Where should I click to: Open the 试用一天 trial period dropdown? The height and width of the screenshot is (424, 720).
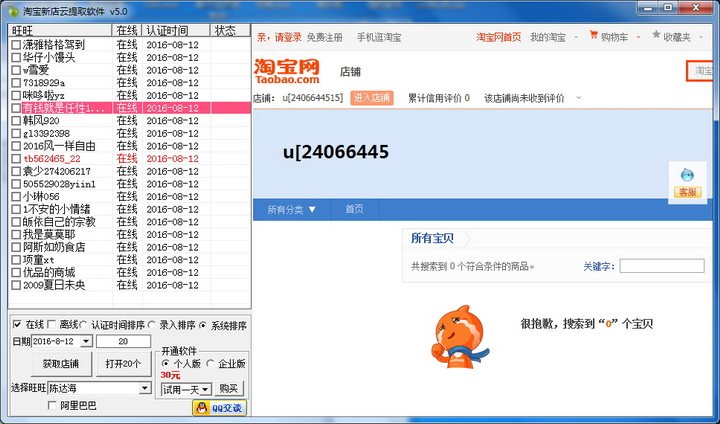click(205, 389)
